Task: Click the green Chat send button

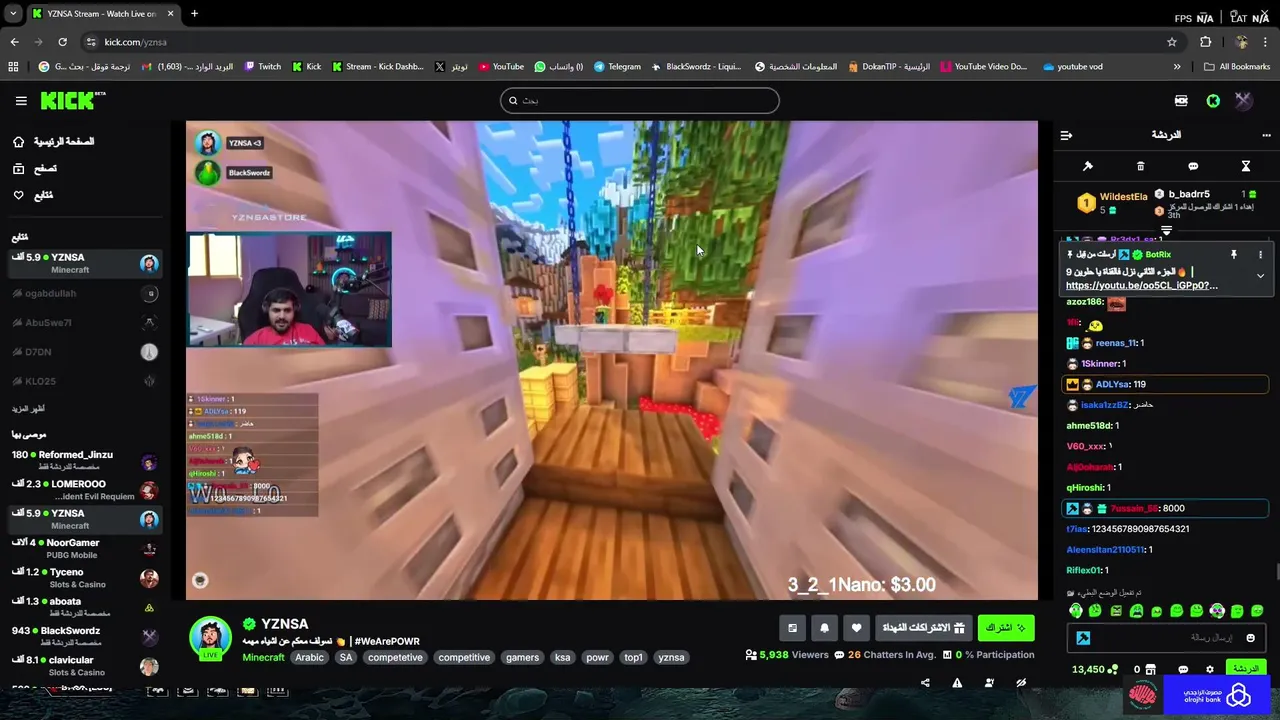Action: click(x=1245, y=669)
